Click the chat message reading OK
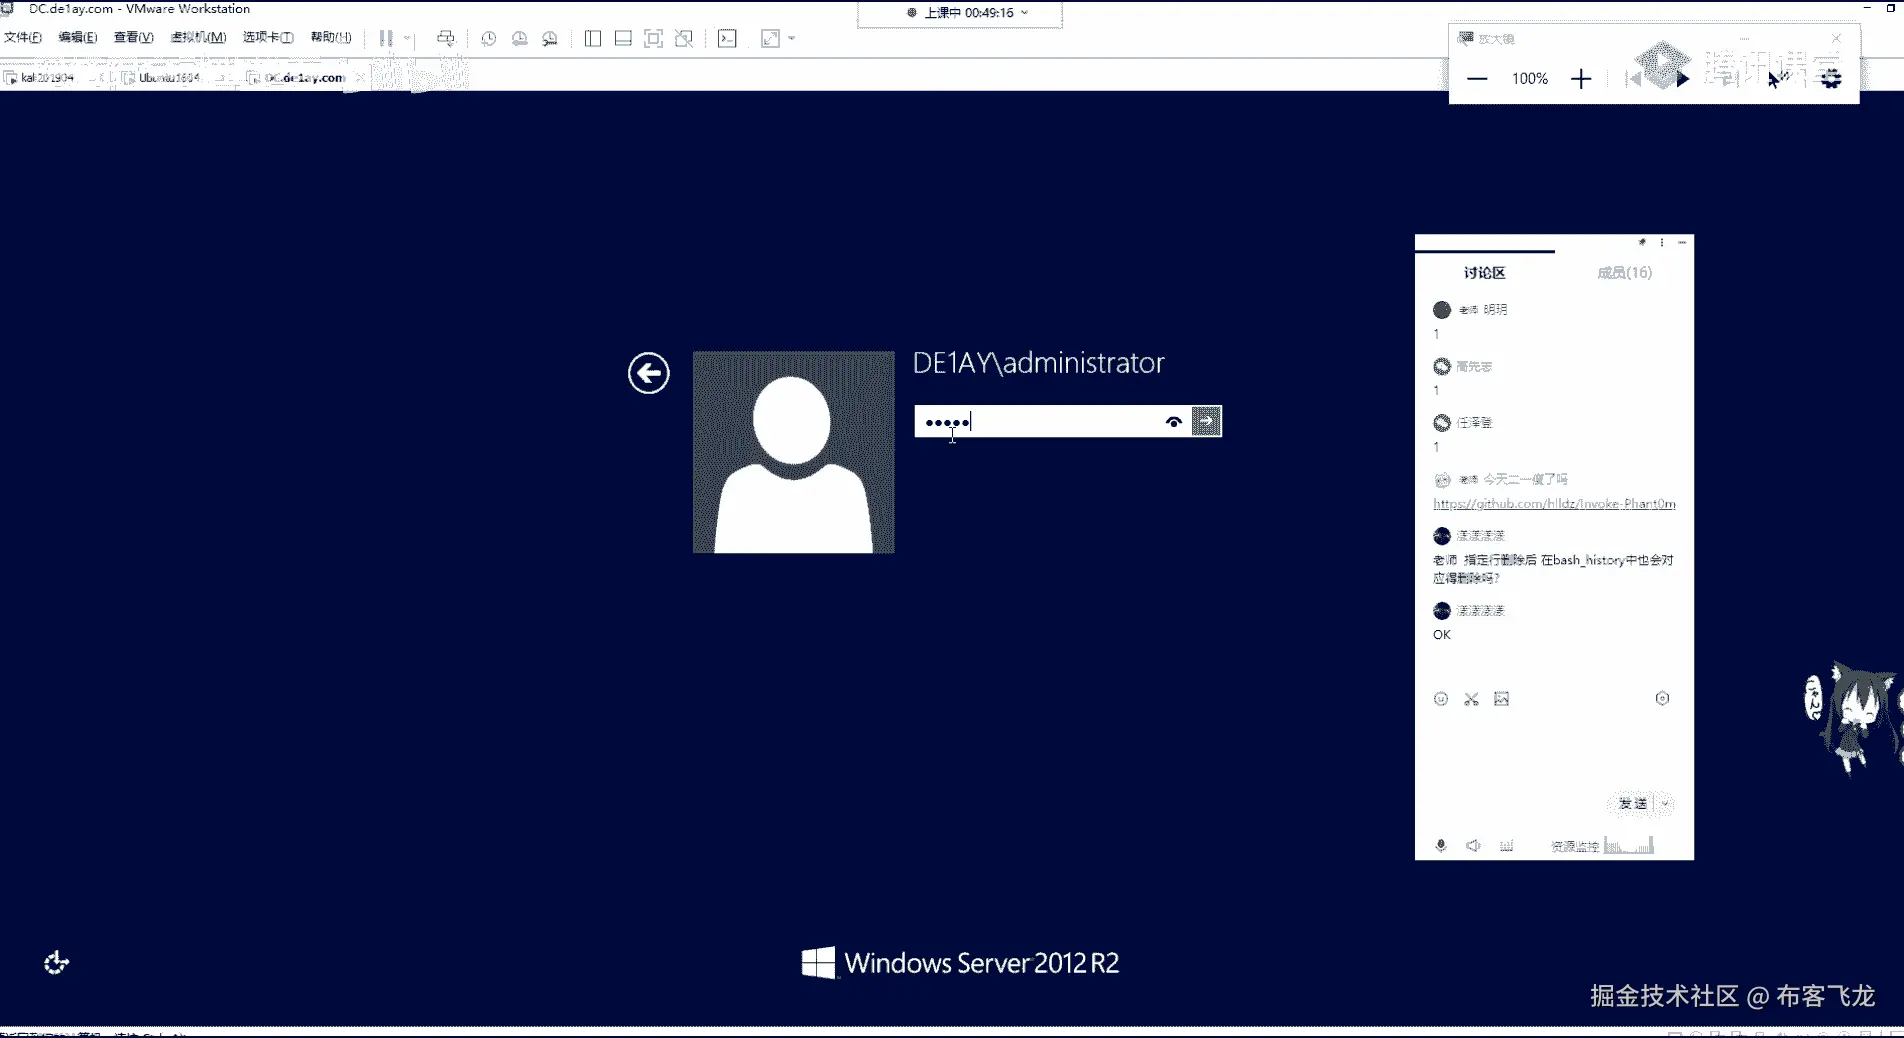 pyautogui.click(x=1442, y=635)
